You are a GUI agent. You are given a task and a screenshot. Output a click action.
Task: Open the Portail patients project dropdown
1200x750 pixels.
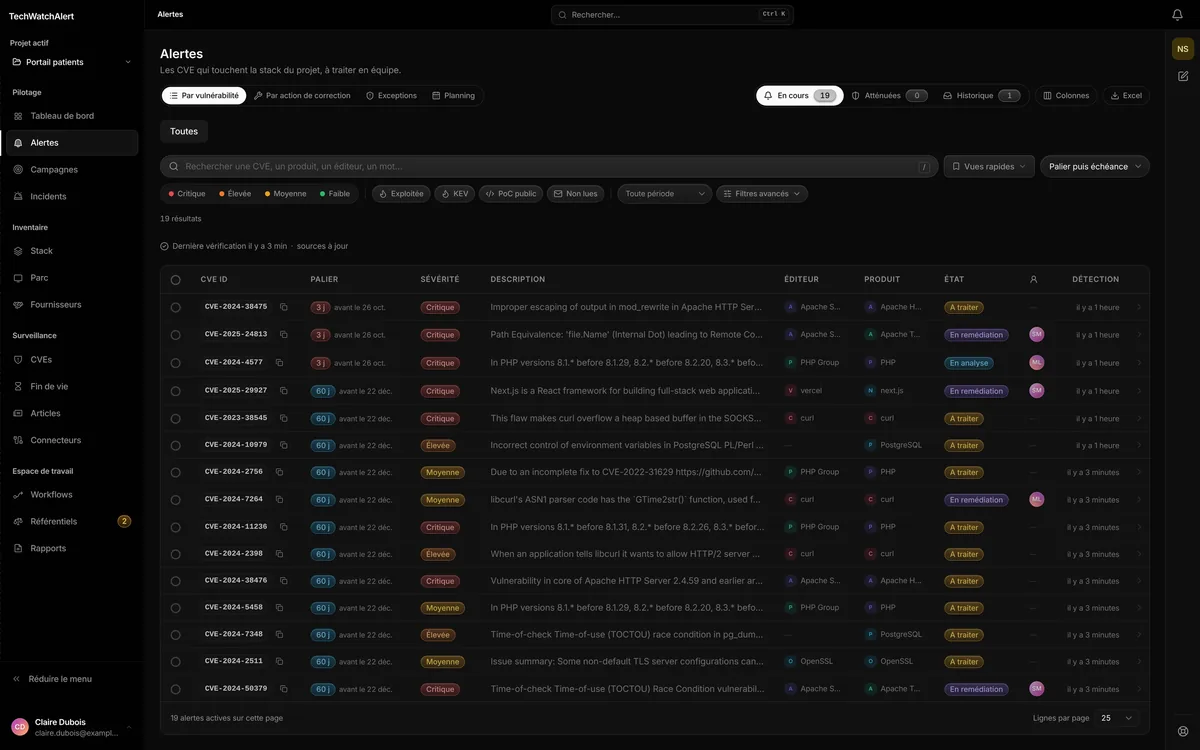pyautogui.click(x=72, y=62)
